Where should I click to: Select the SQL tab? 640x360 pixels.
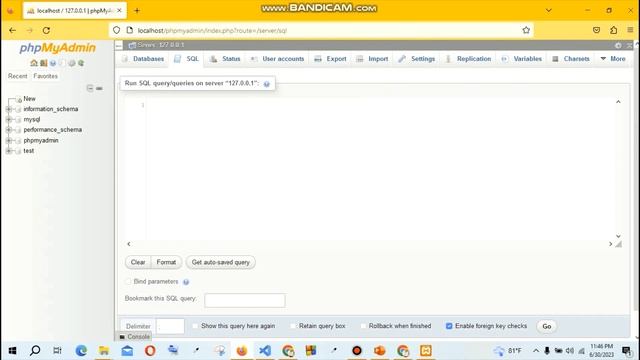point(187,59)
